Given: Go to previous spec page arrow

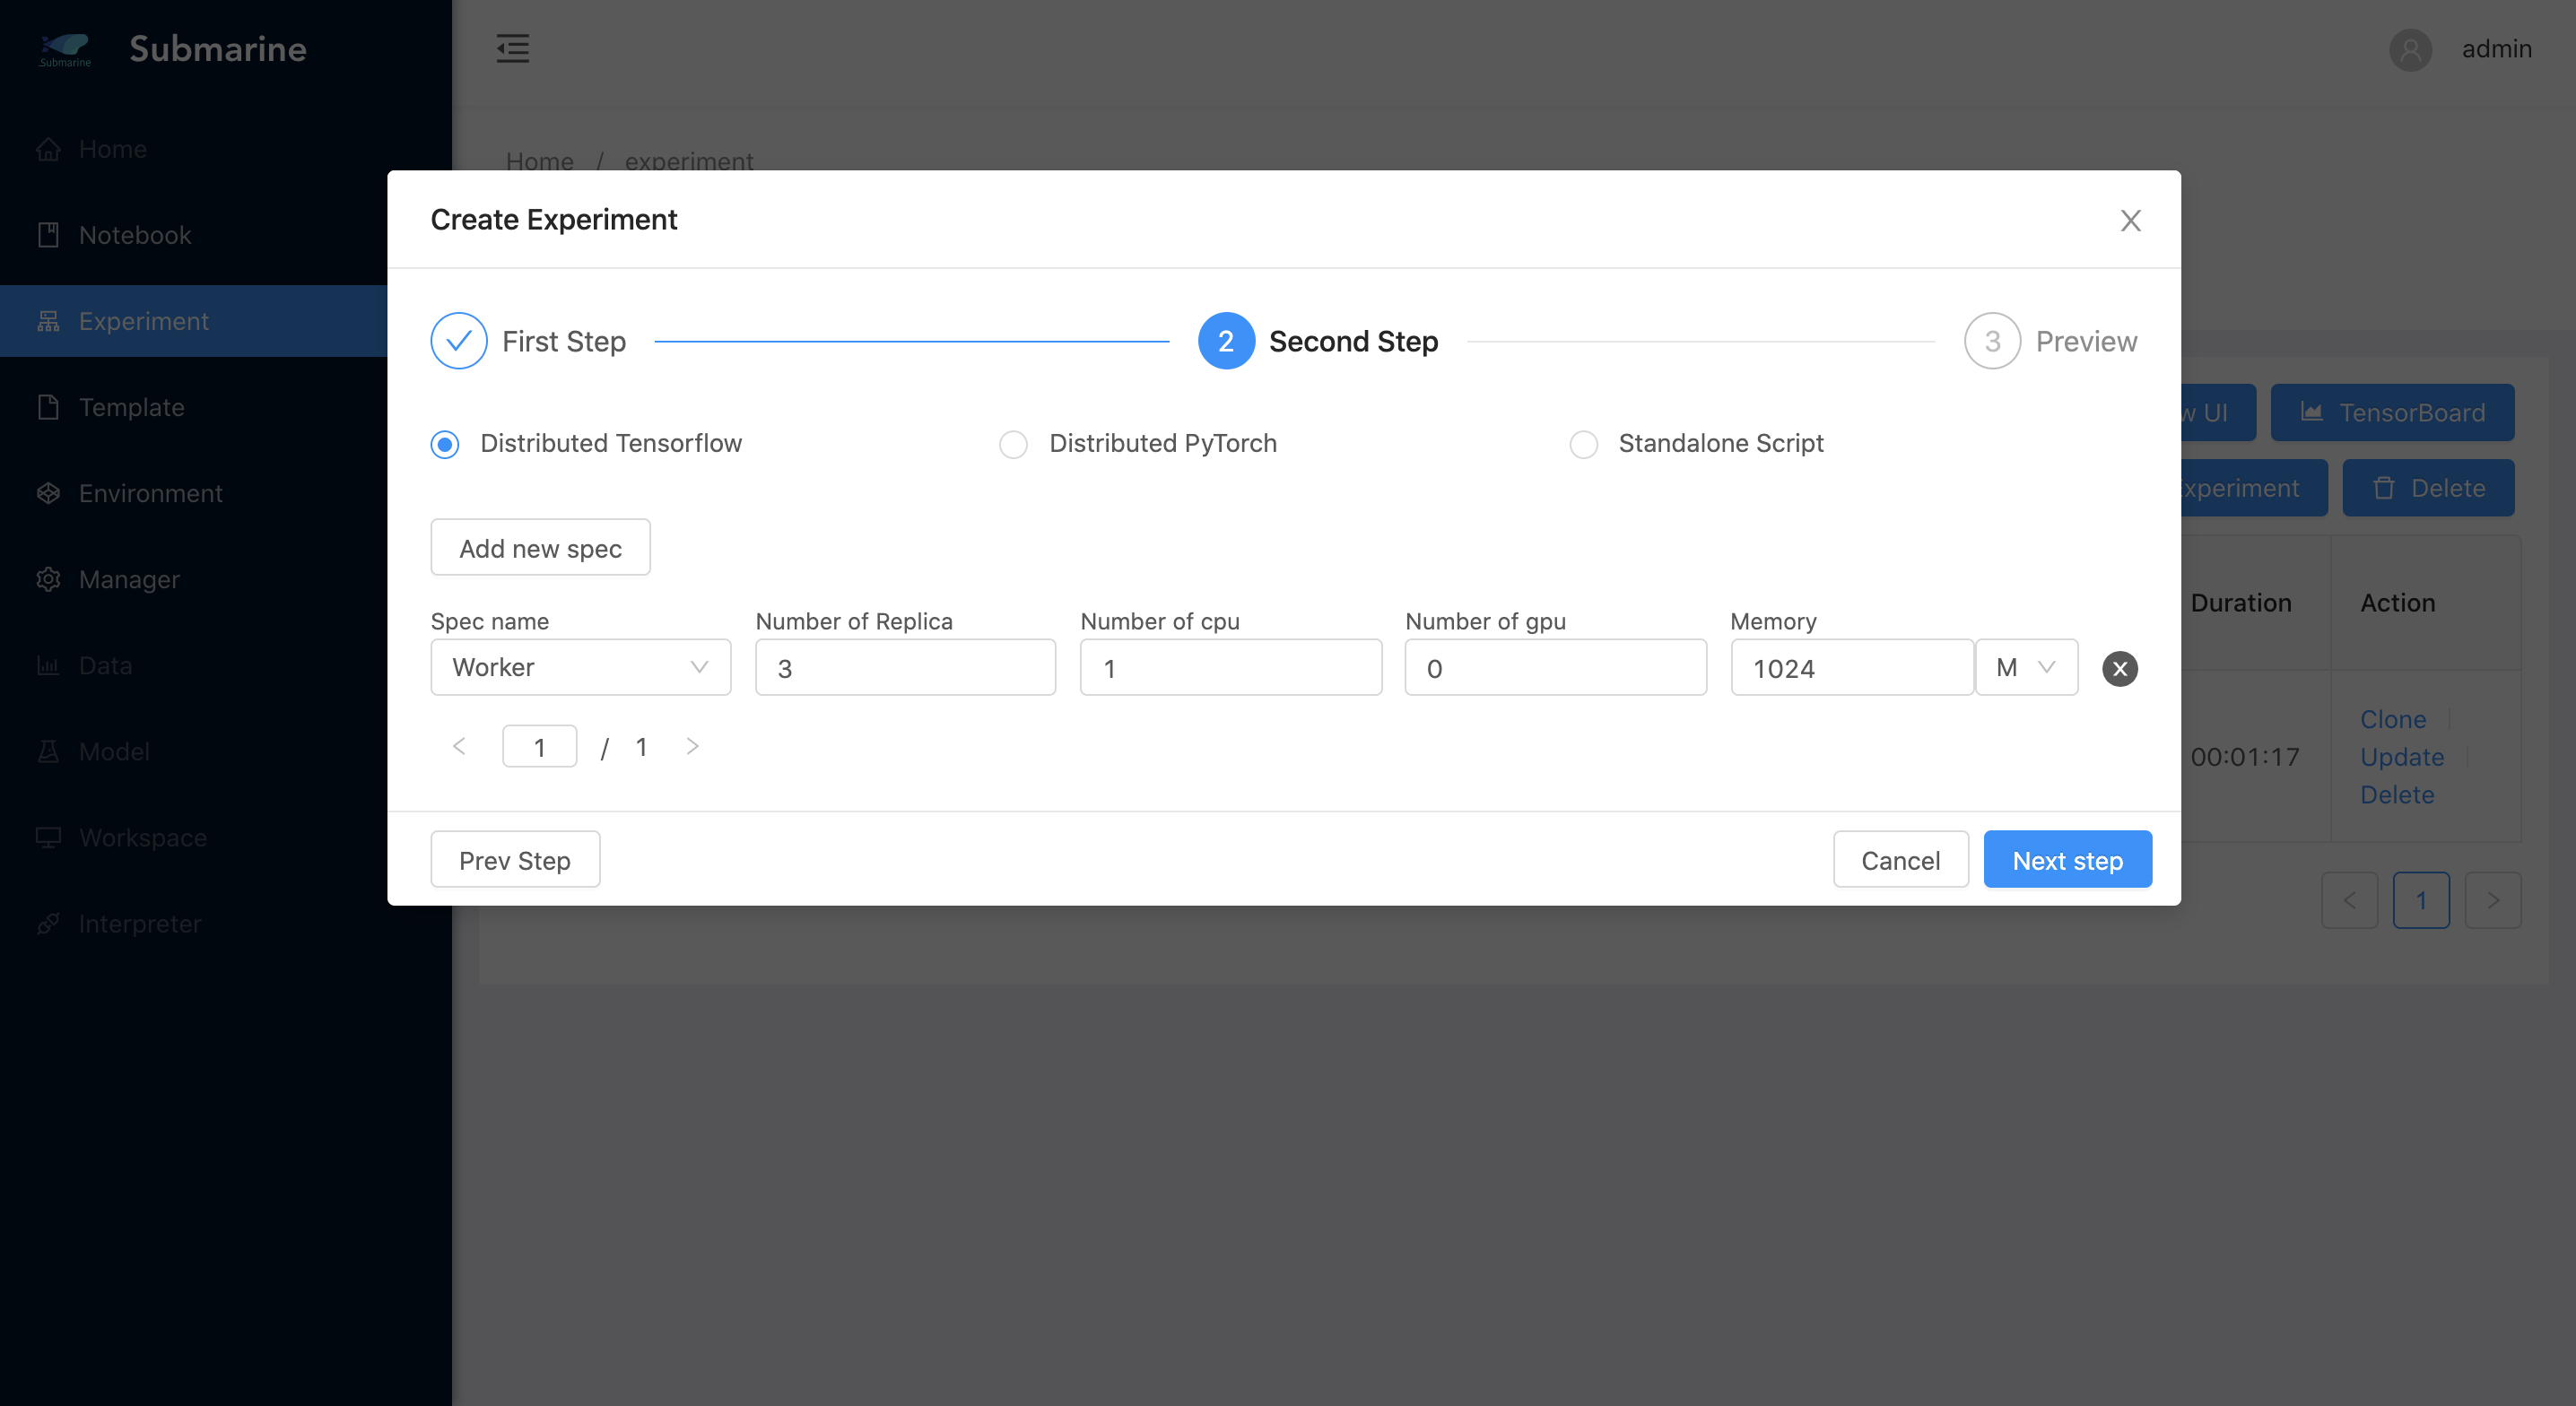Looking at the screenshot, I should (x=459, y=746).
